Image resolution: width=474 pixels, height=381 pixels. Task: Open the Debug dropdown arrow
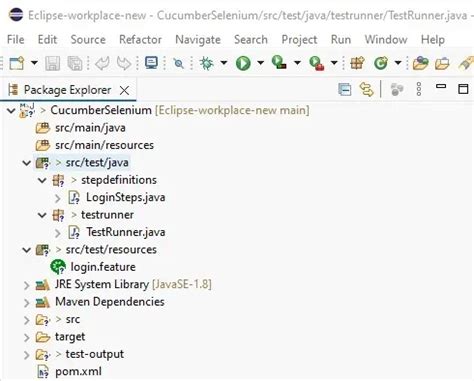point(224,63)
